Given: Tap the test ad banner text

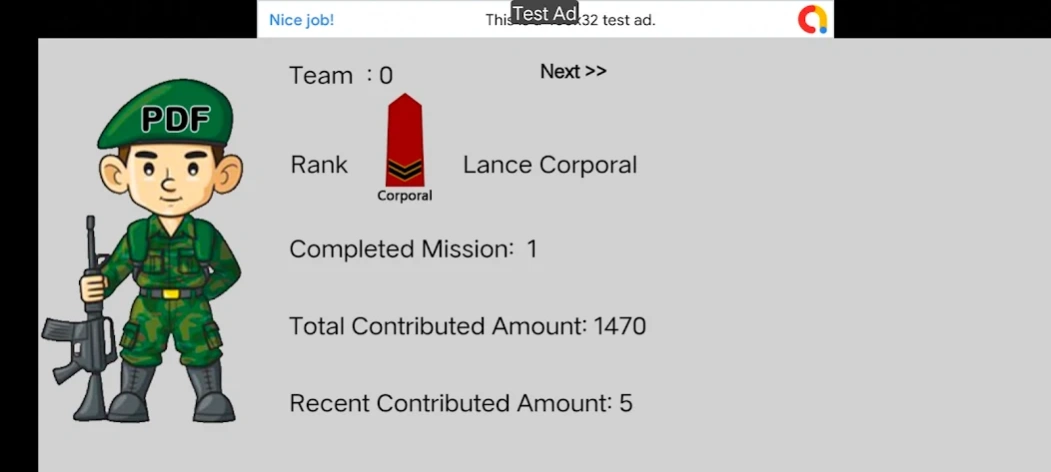Looking at the screenshot, I should coord(570,20).
